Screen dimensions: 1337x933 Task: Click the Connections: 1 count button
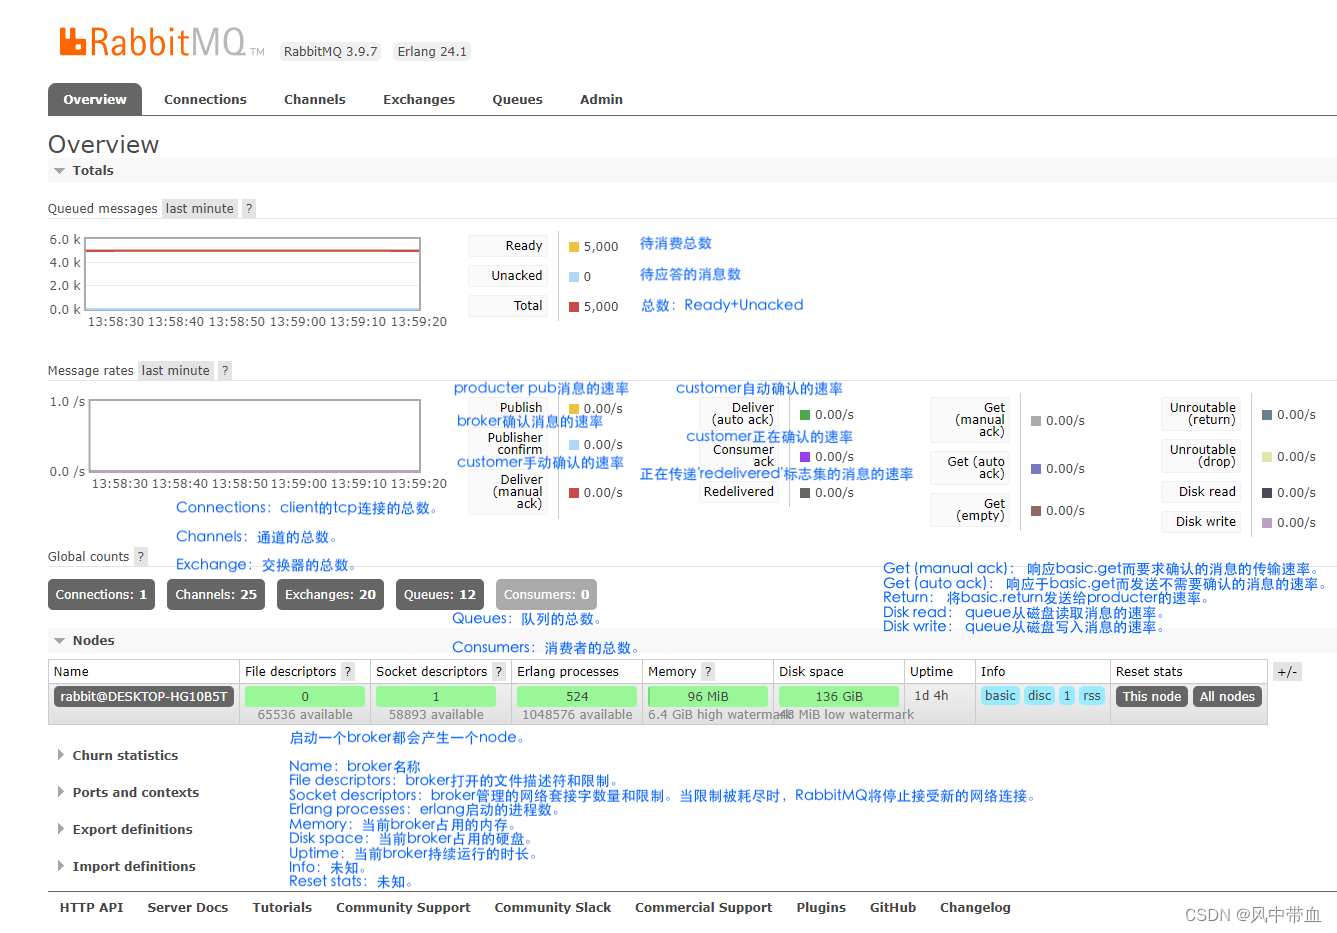click(101, 594)
